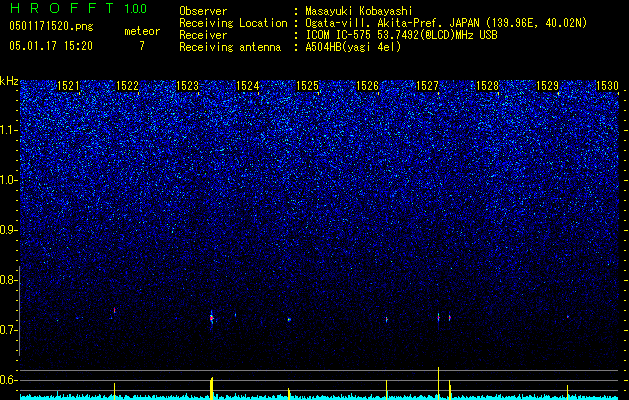Click observer name Masayuki Kobayashi
This screenshot has width=629, height=400.
pyautogui.click(x=359, y=11)
